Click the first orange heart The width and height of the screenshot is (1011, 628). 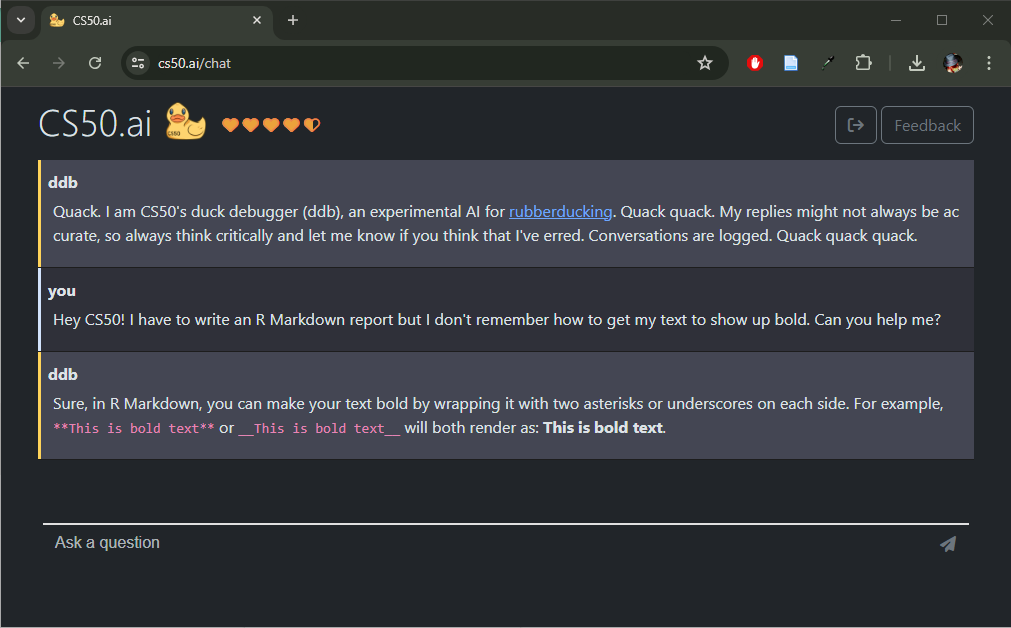[x=230, y=124]
